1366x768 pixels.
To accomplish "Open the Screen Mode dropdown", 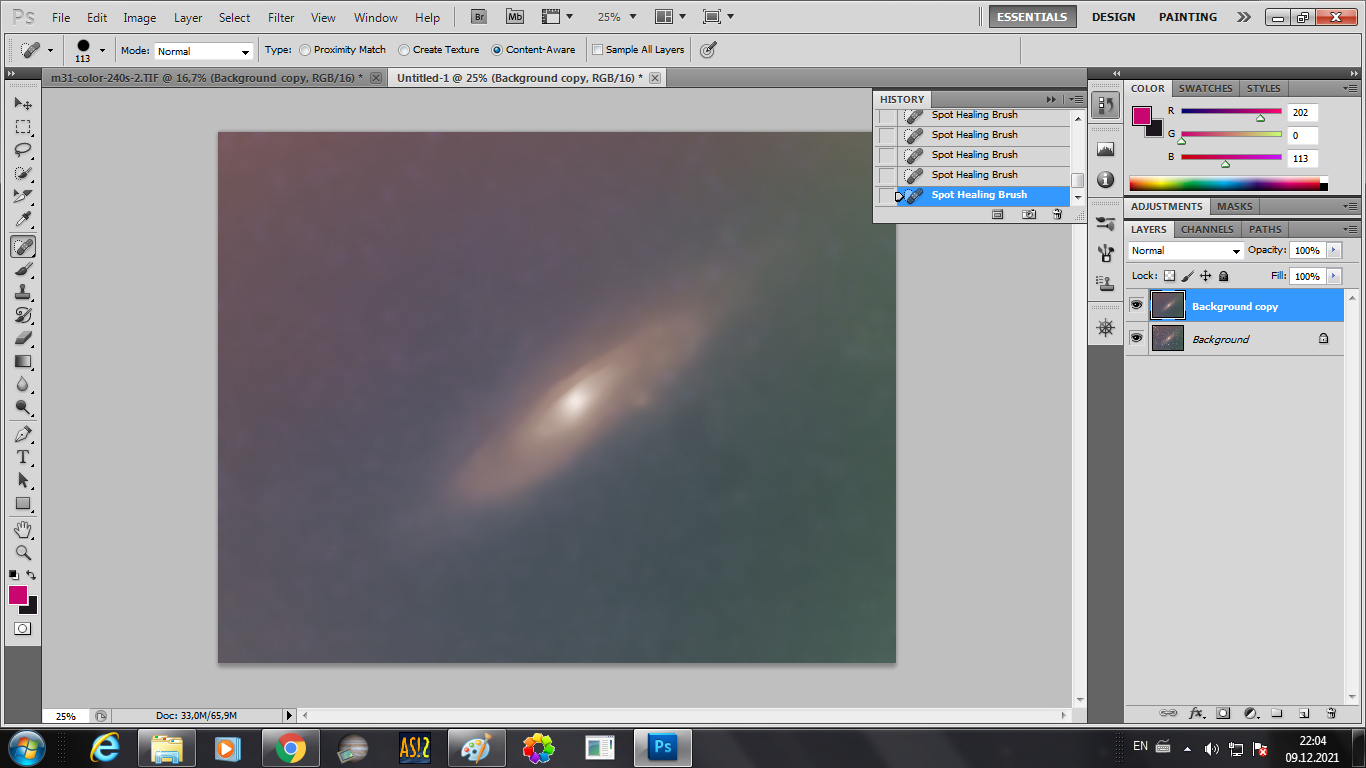I will click(x=718, y=17).
